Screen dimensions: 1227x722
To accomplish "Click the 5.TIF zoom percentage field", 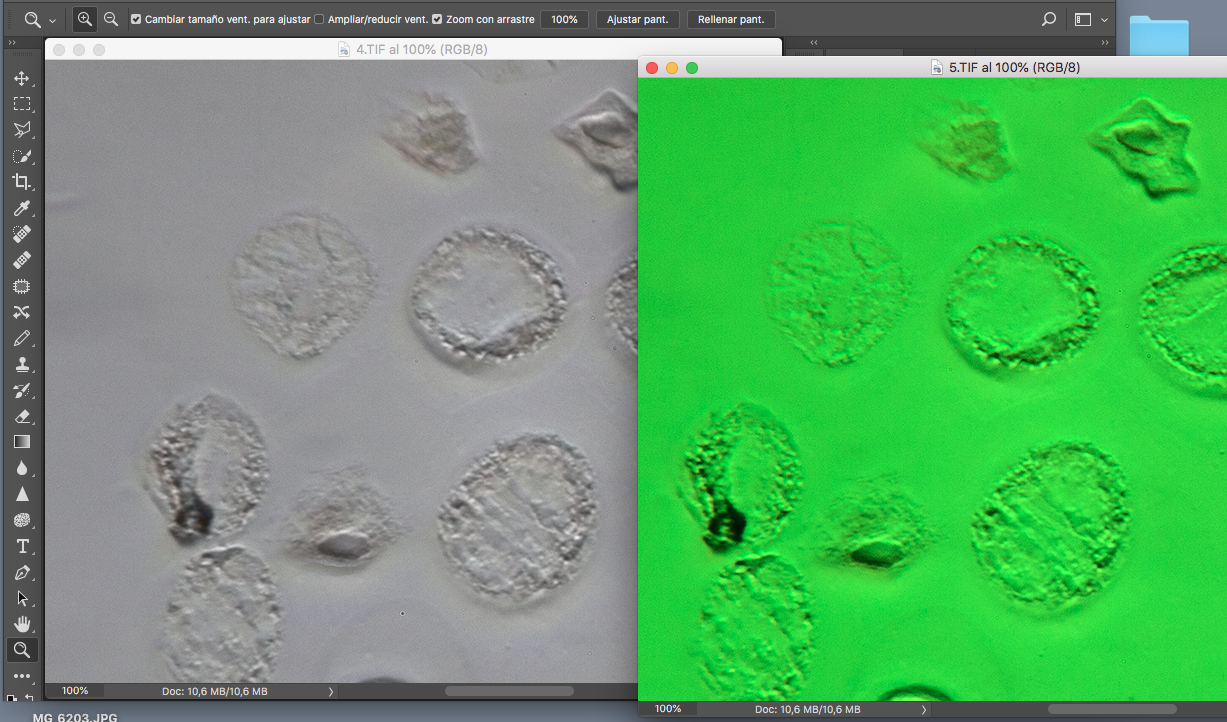I will point(668,709).
